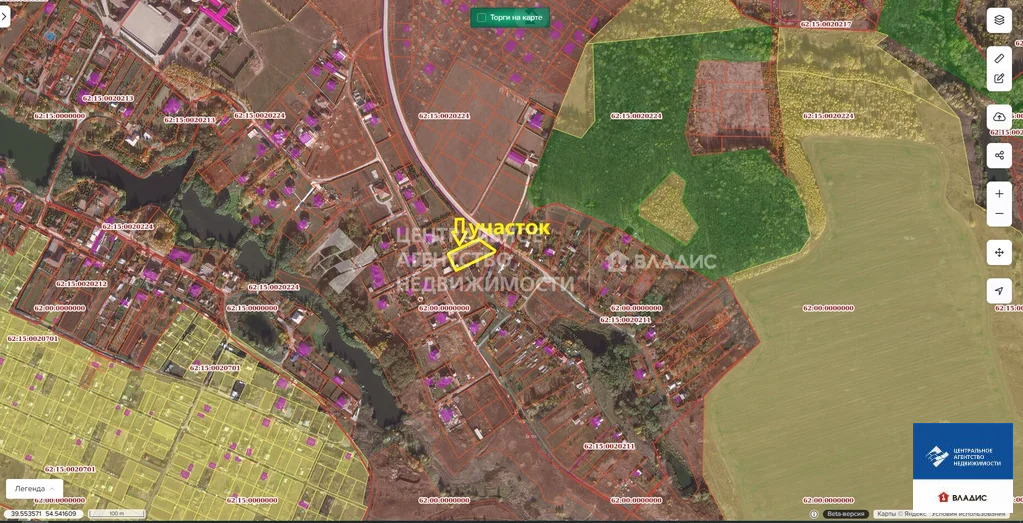Screen dimensions: 1023x523
Task: Select the ruler measurement tool
Action: pyautogui.click(x=998, y=59)
